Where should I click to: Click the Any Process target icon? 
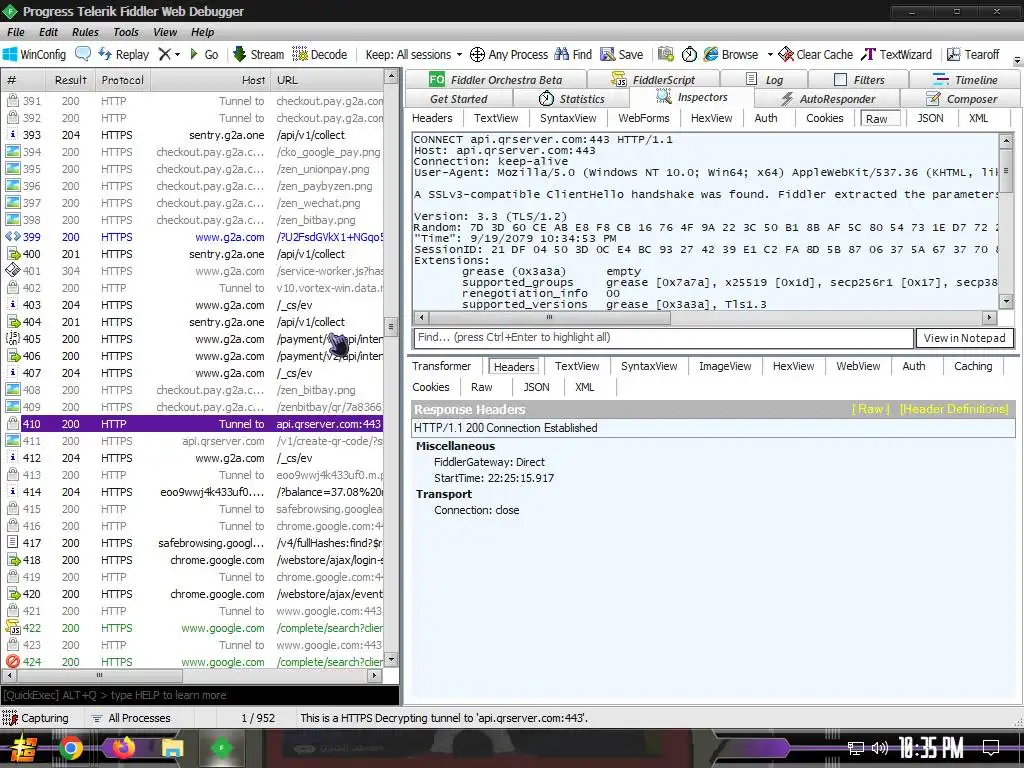point(477,54)
